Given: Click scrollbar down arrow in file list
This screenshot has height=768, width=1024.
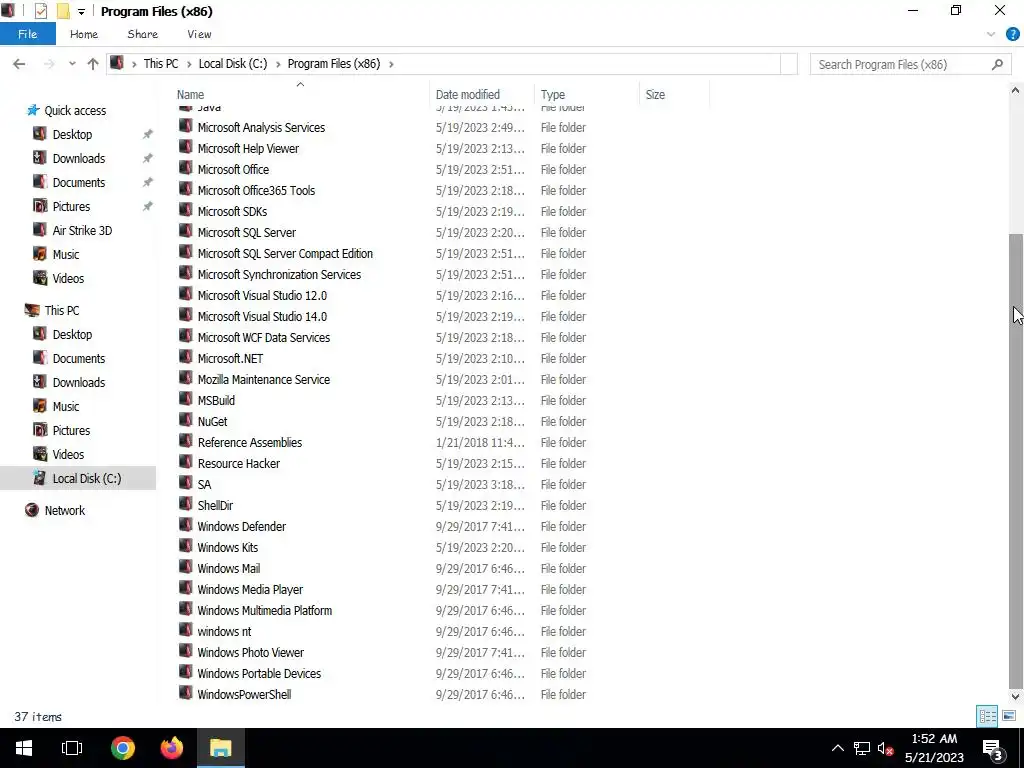Looking at the screenshot, I should pyautogui.click(x=1016, y=696).
